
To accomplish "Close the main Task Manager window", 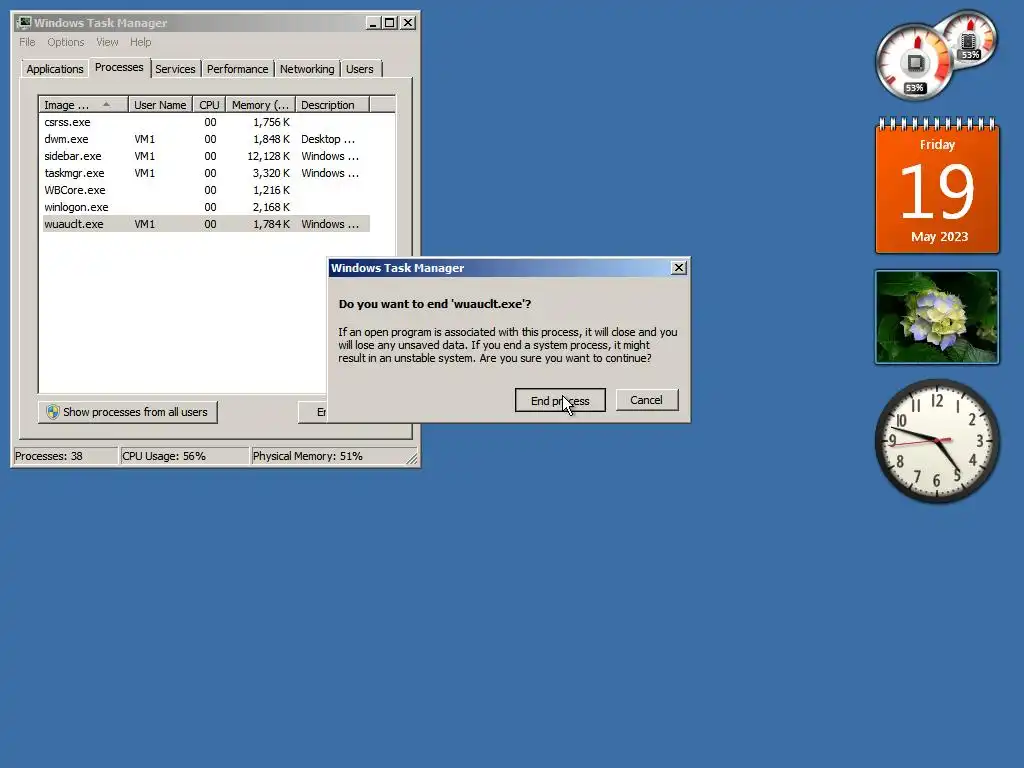I will click(x=408, y=23).
